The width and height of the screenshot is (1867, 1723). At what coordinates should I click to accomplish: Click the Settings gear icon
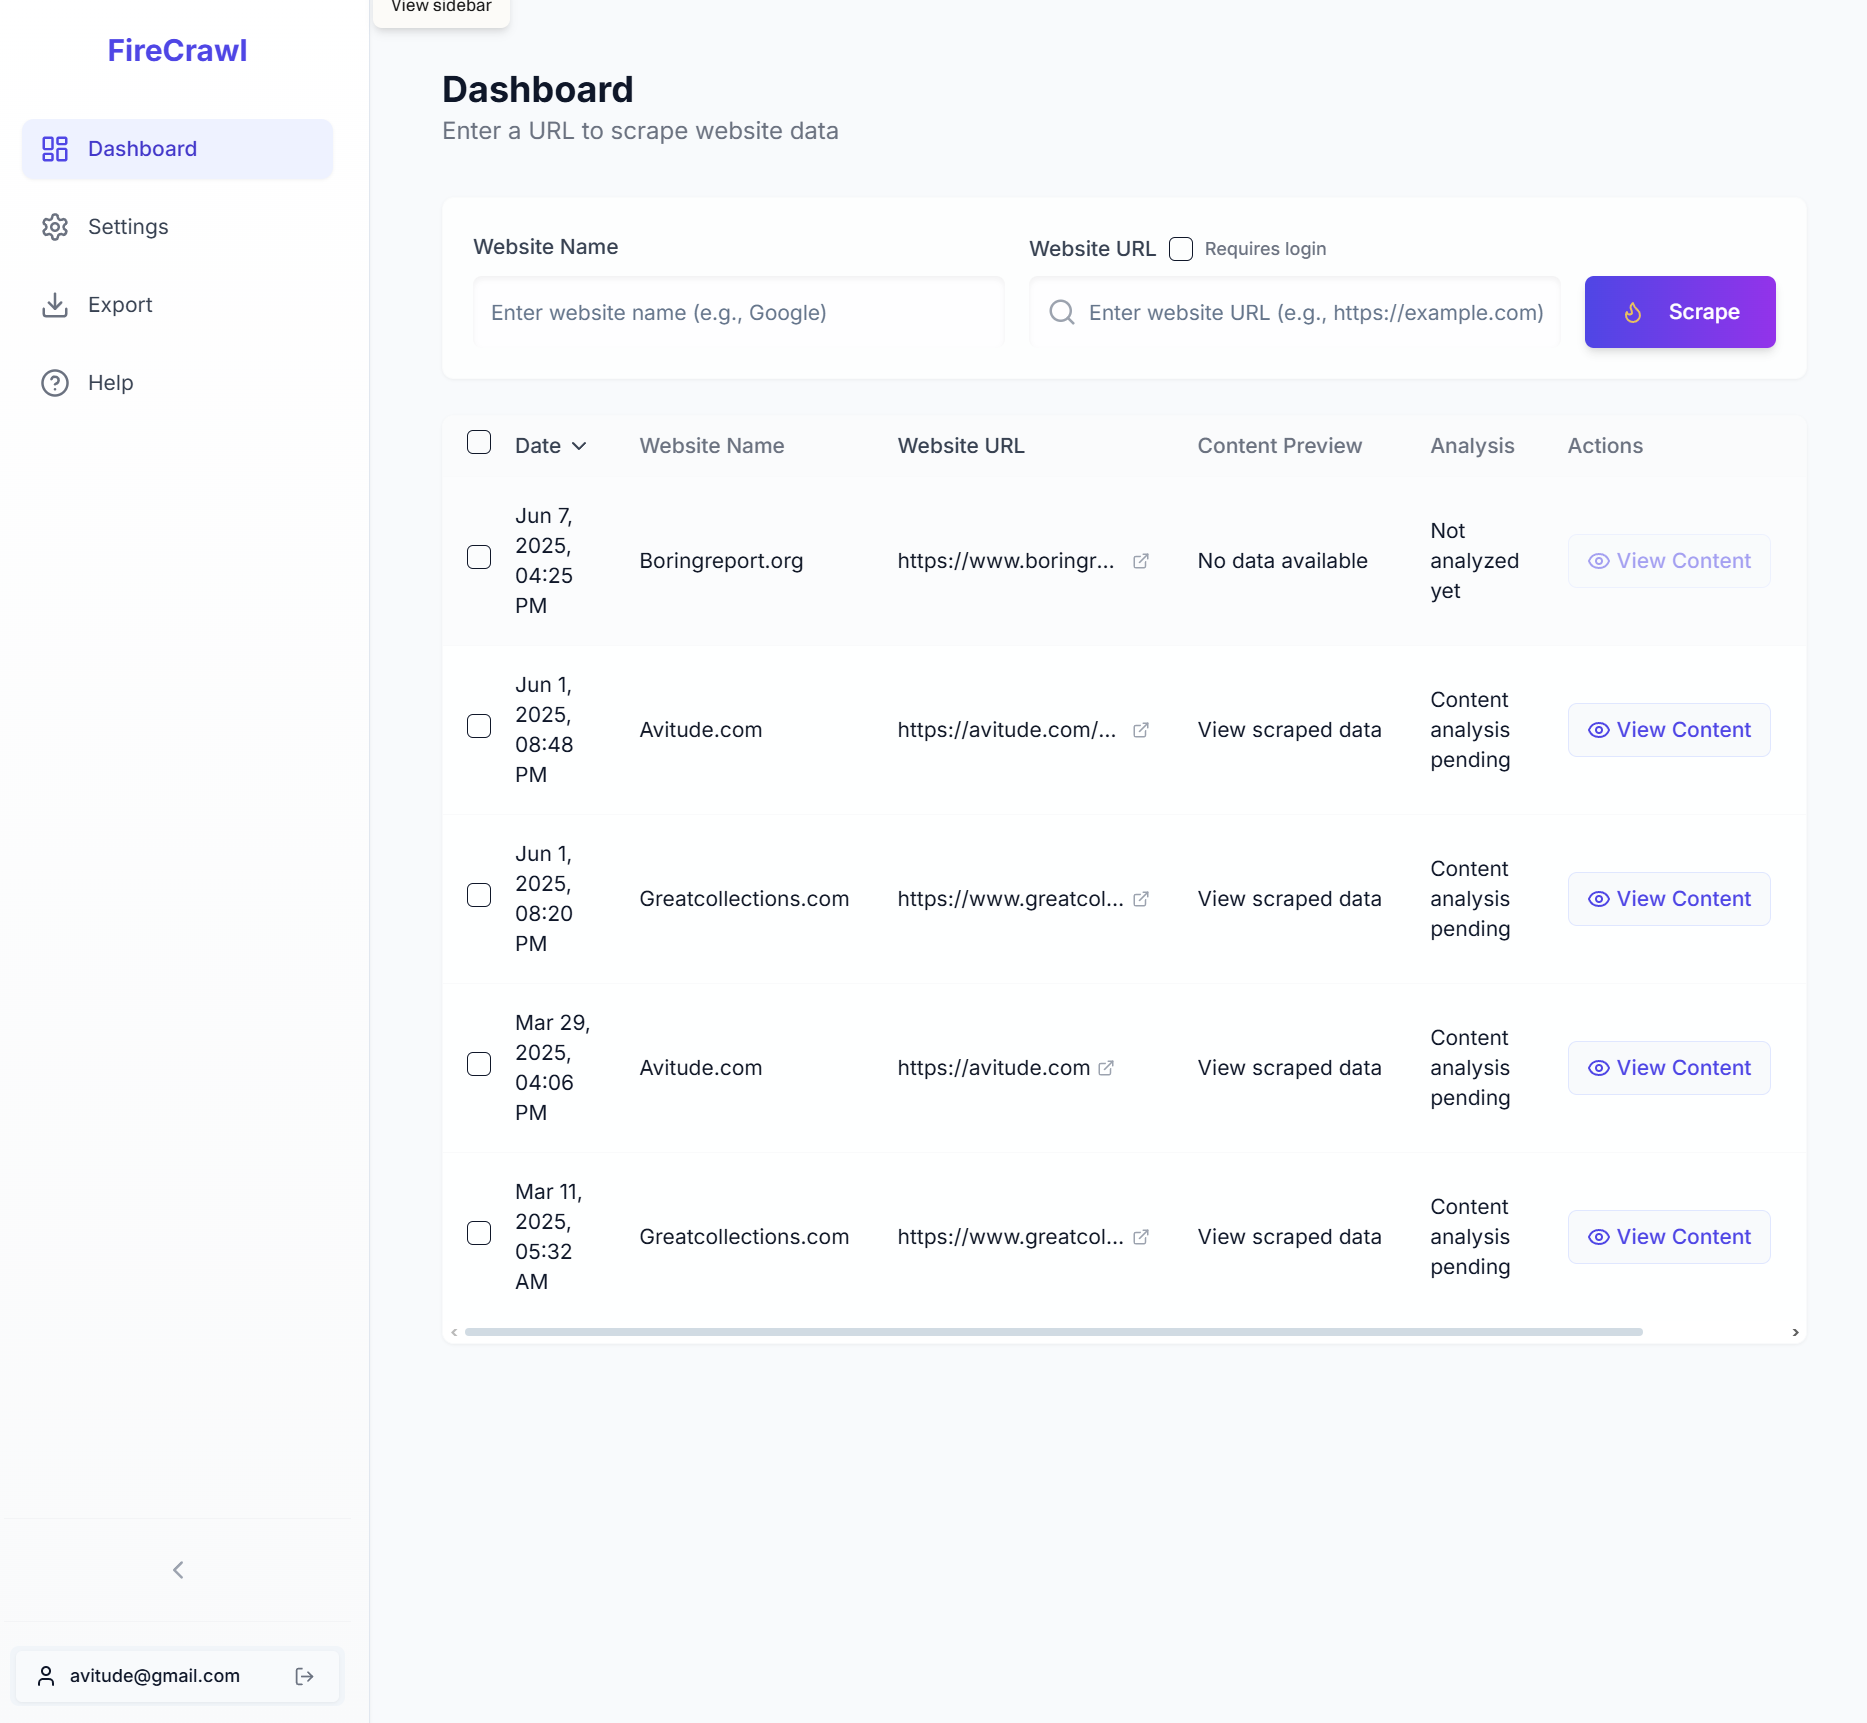tap(55, 227)
